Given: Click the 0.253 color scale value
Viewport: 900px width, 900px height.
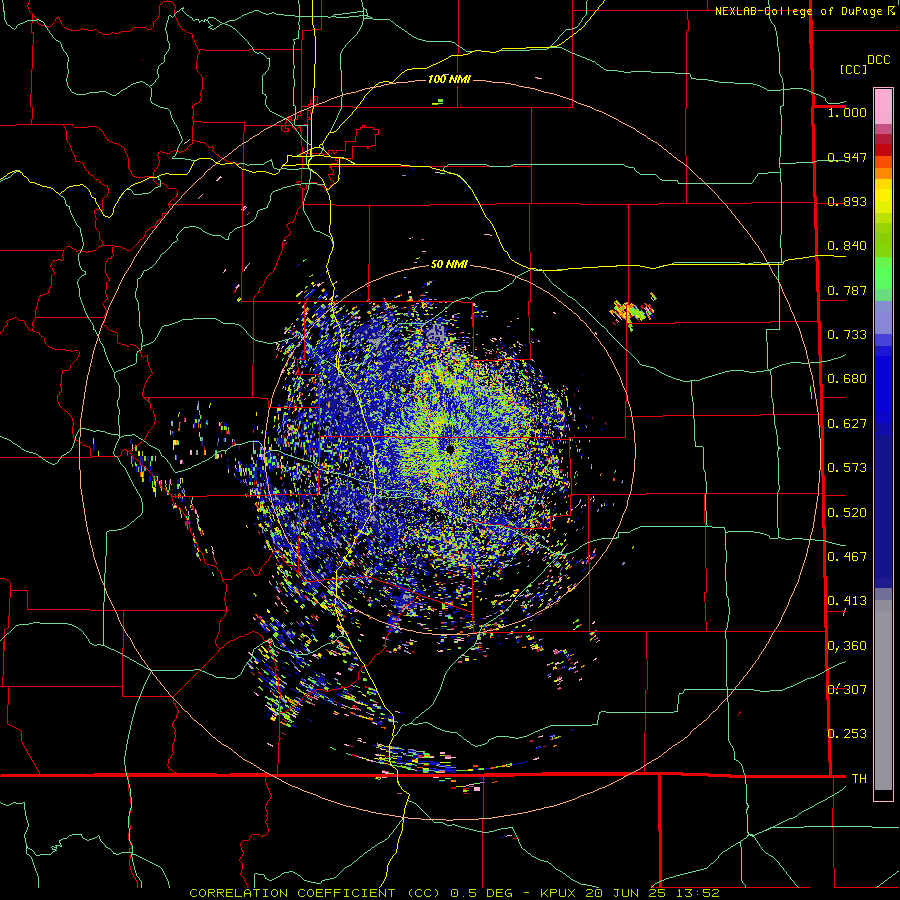Looking at the screenshot, I should [847, 734].
